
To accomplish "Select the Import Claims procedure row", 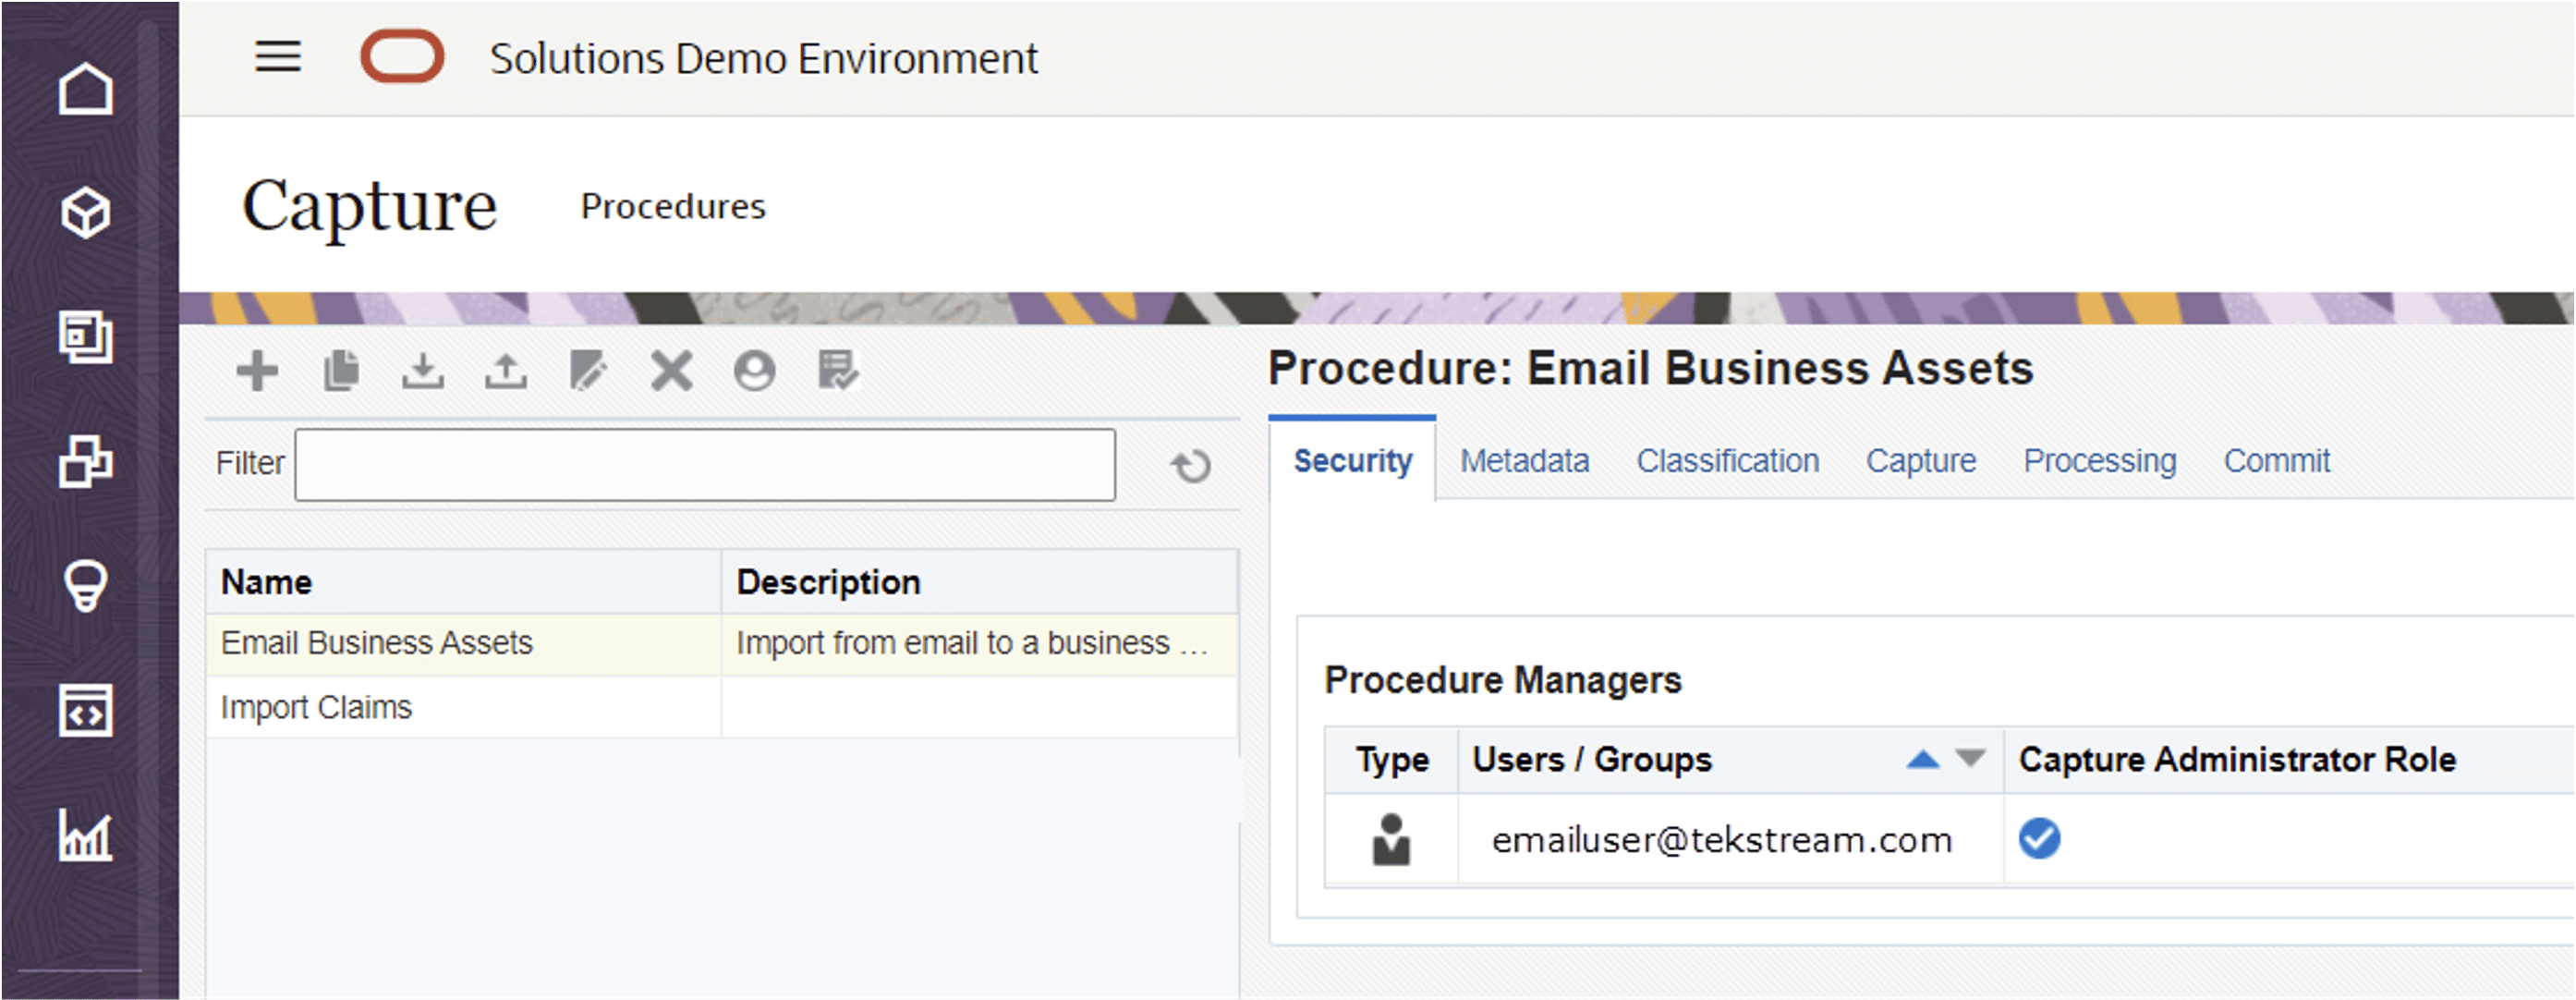I will coord(721,707).
